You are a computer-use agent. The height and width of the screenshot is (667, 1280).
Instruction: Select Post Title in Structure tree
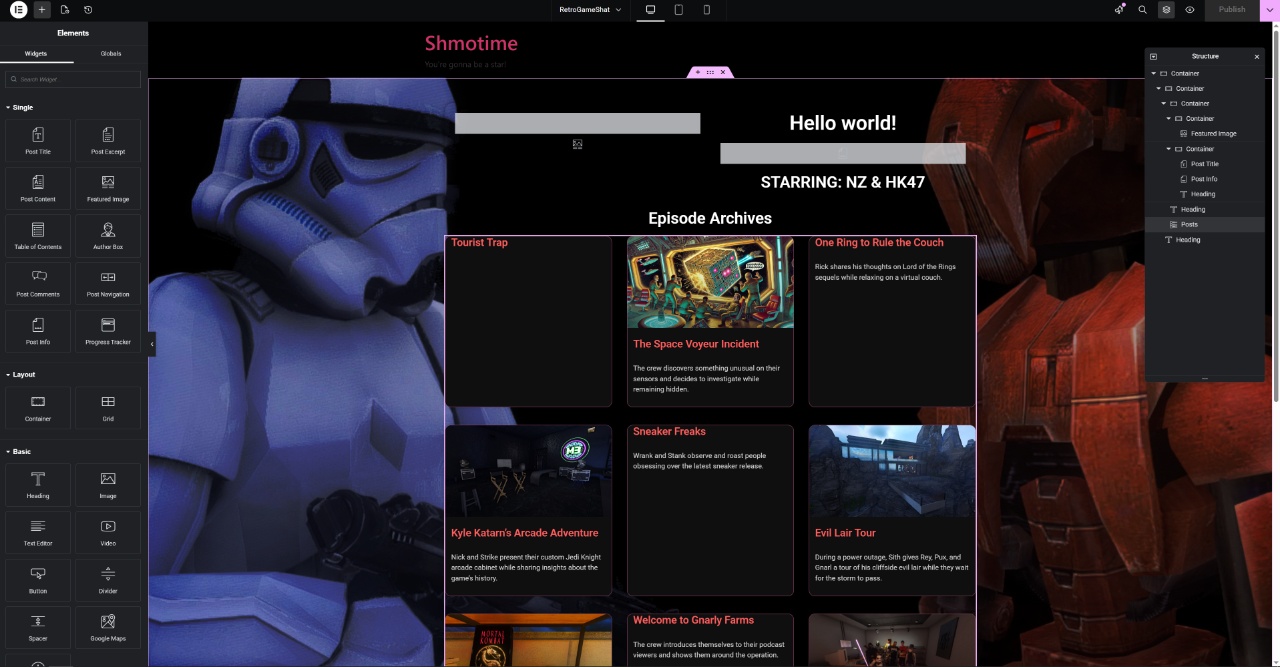[x=1204, y=164]
